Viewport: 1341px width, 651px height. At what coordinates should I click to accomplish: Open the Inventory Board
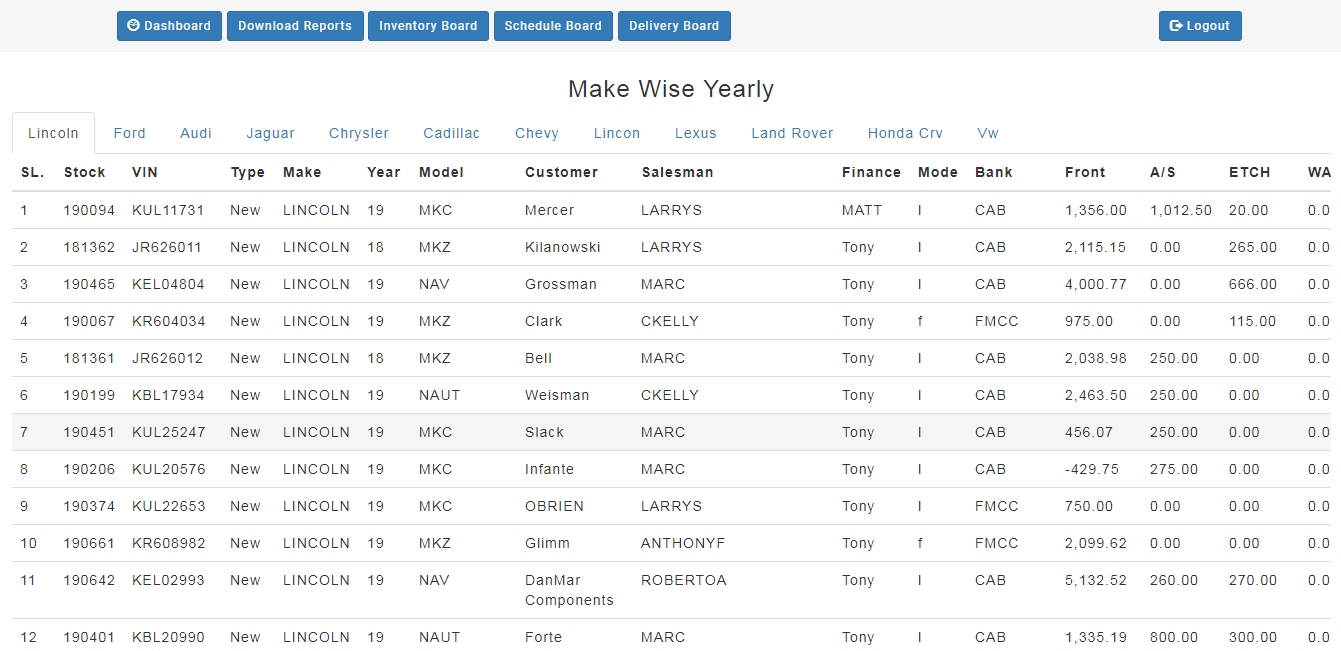pos(428,26)
